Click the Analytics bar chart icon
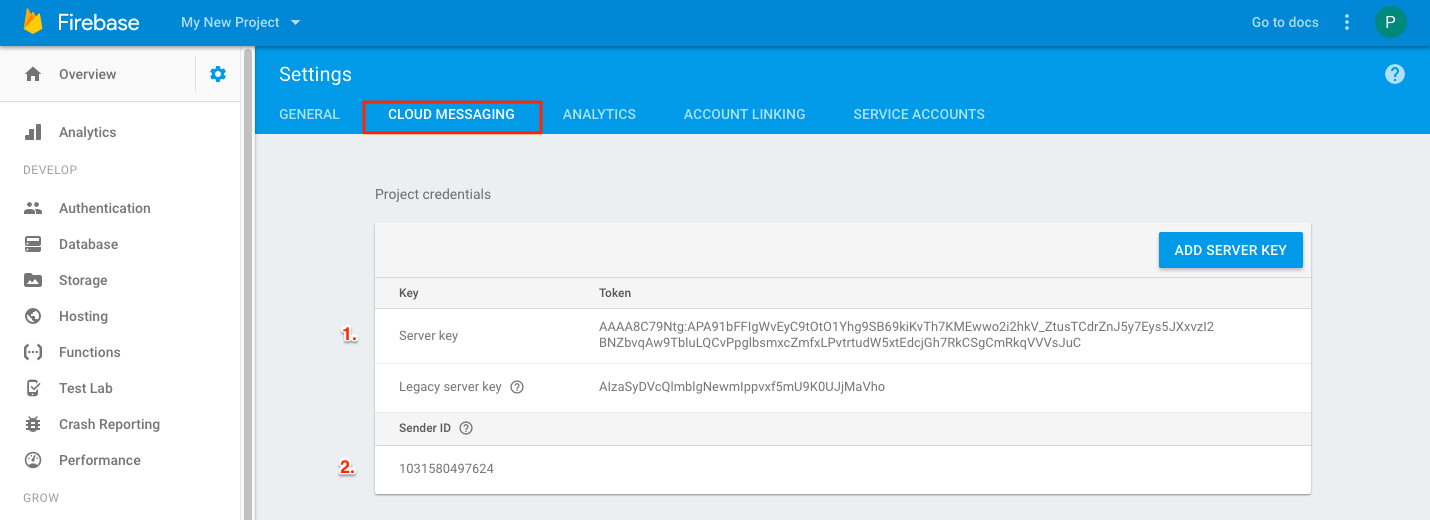This screenshot has height=520, width=1430. click(33, 132)
